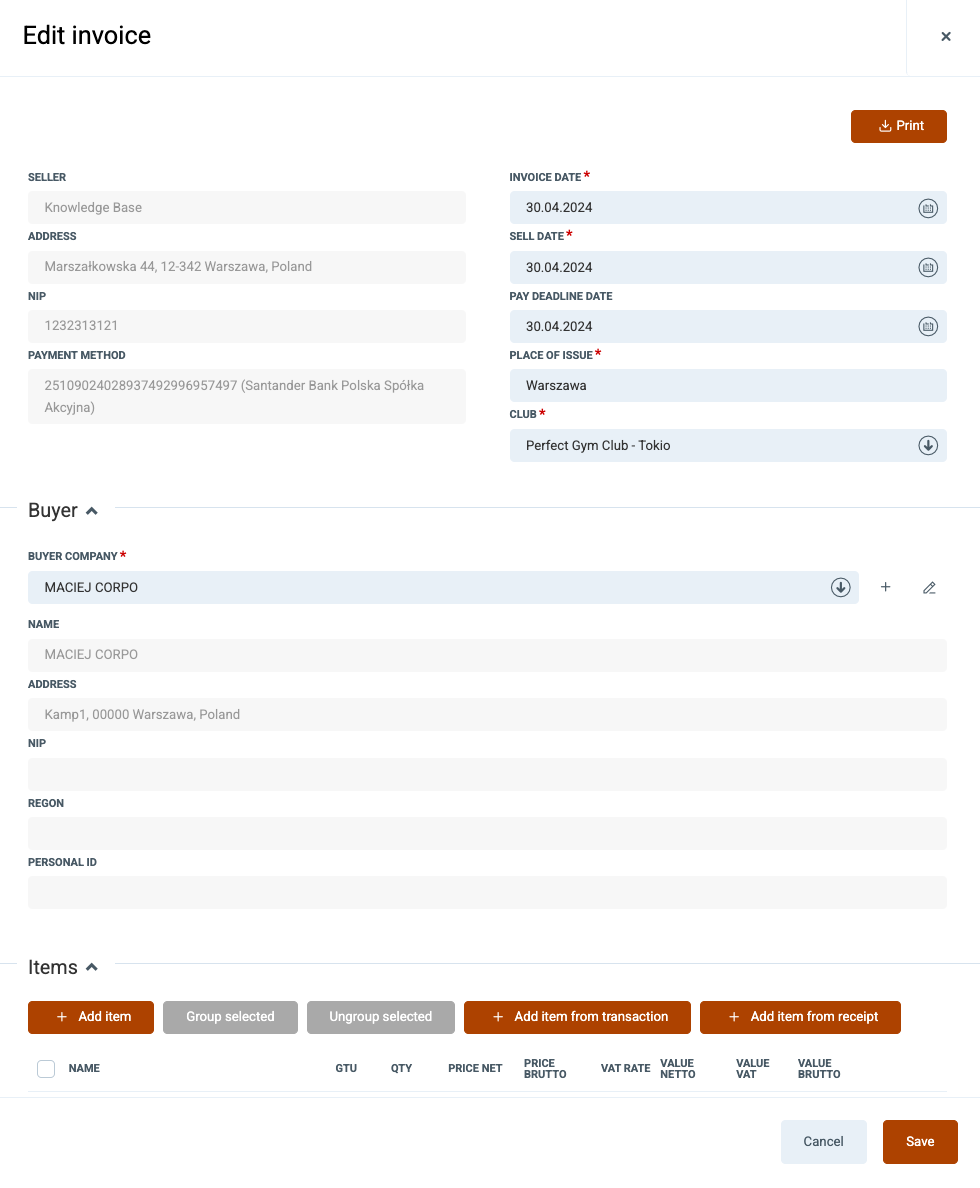Open the Pay Deadline Date calendar icon
Viewport: 980px width, 1188px height.
[x=928, y=327]
